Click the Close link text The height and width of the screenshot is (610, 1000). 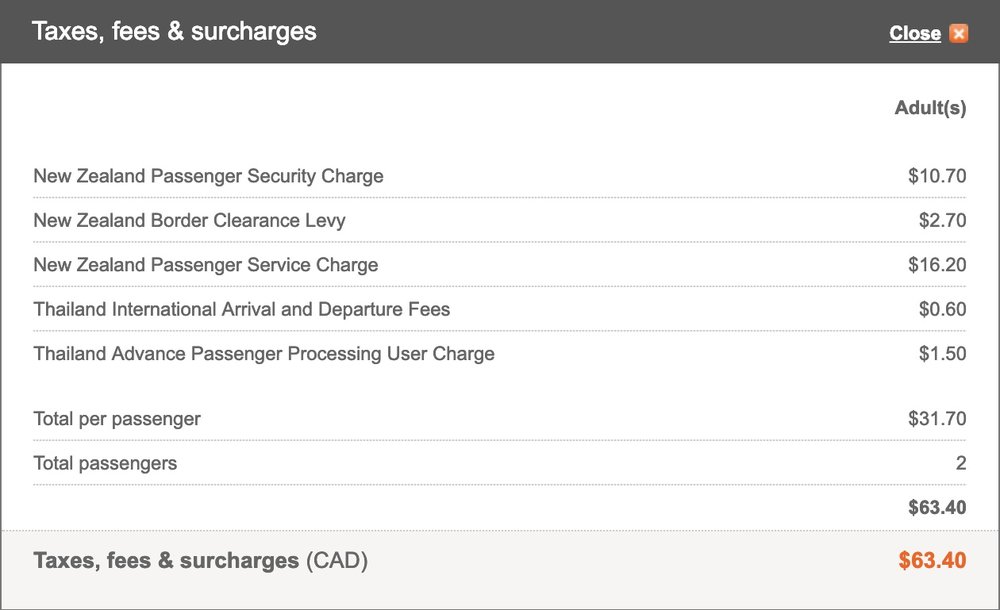(x=915, y=34)
